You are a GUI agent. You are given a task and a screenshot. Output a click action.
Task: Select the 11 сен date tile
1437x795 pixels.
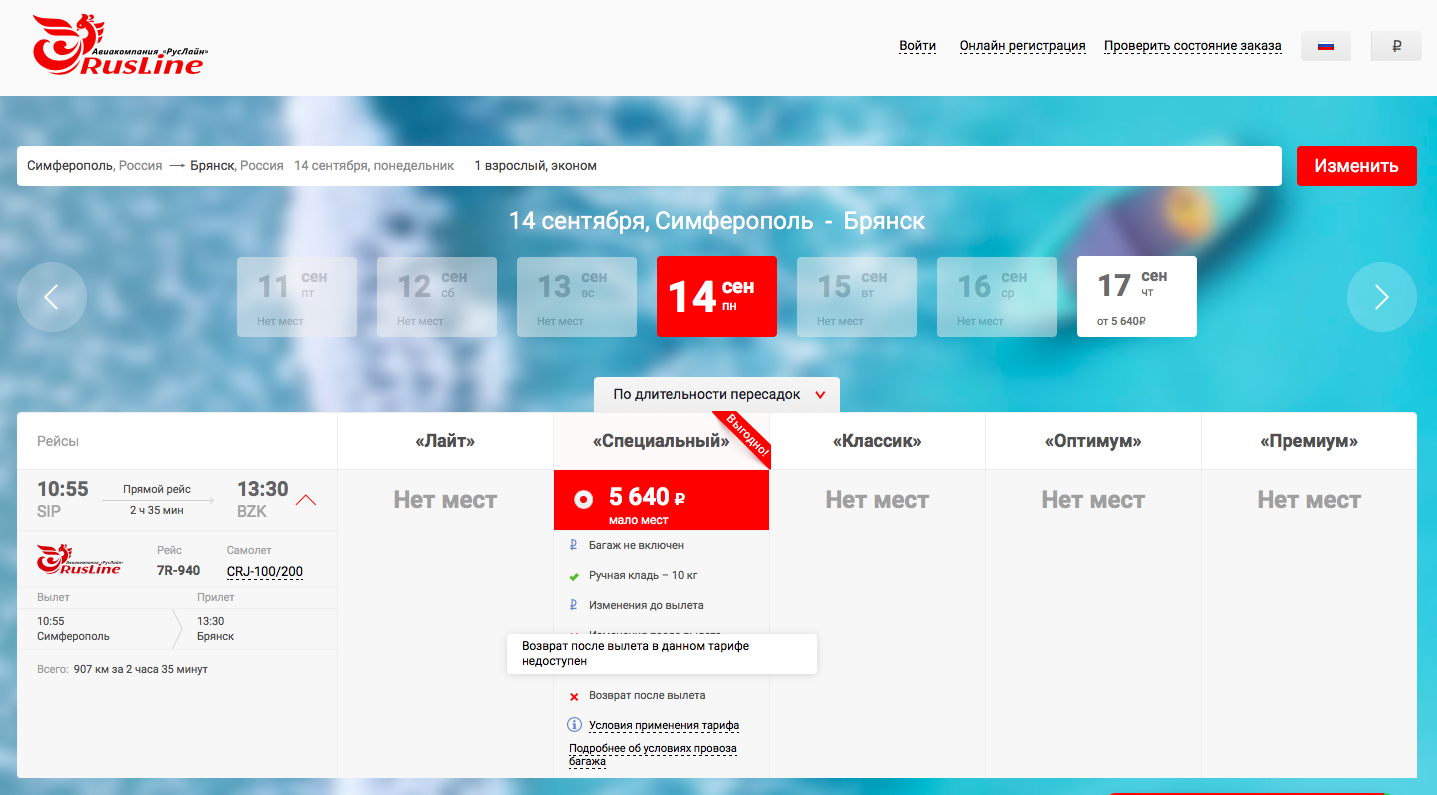[x=297, y=297]
